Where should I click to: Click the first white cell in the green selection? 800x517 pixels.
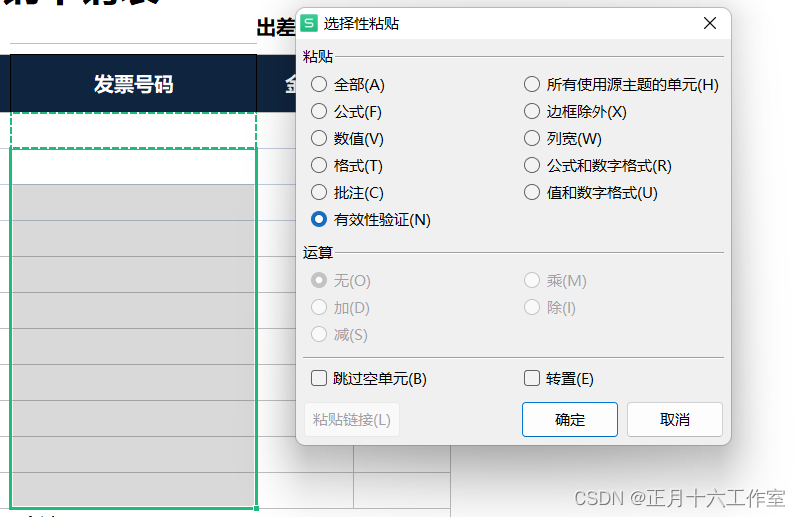click(x=133, y=166)
